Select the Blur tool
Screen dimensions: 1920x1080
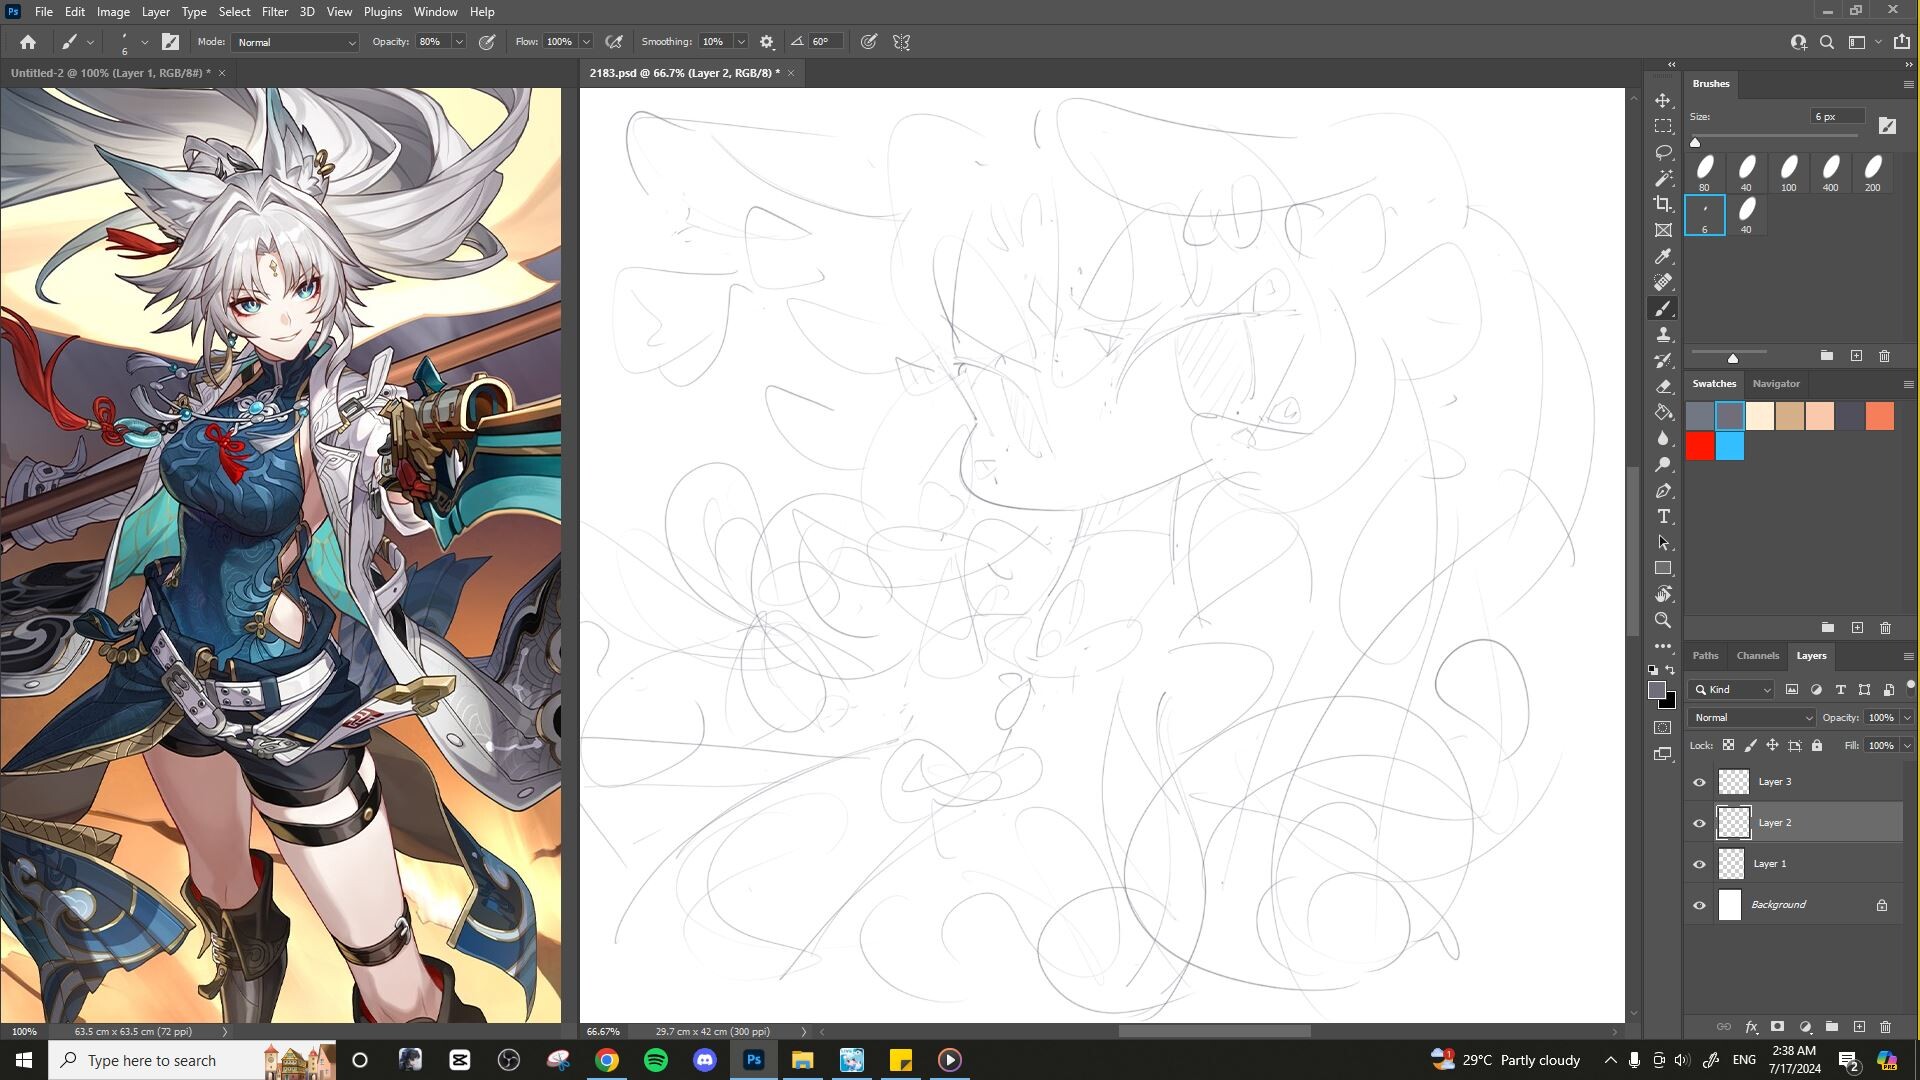point(1663,439)
